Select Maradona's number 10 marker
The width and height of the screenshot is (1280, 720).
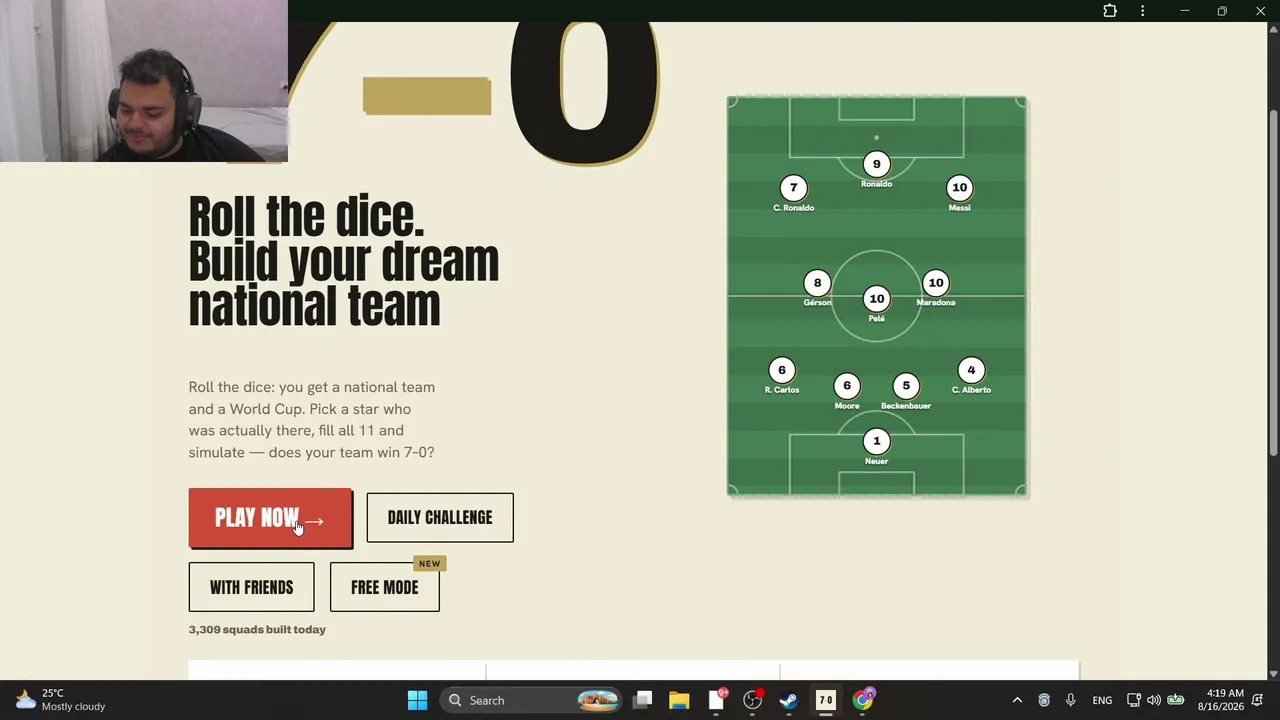click(x=936, y=283)
